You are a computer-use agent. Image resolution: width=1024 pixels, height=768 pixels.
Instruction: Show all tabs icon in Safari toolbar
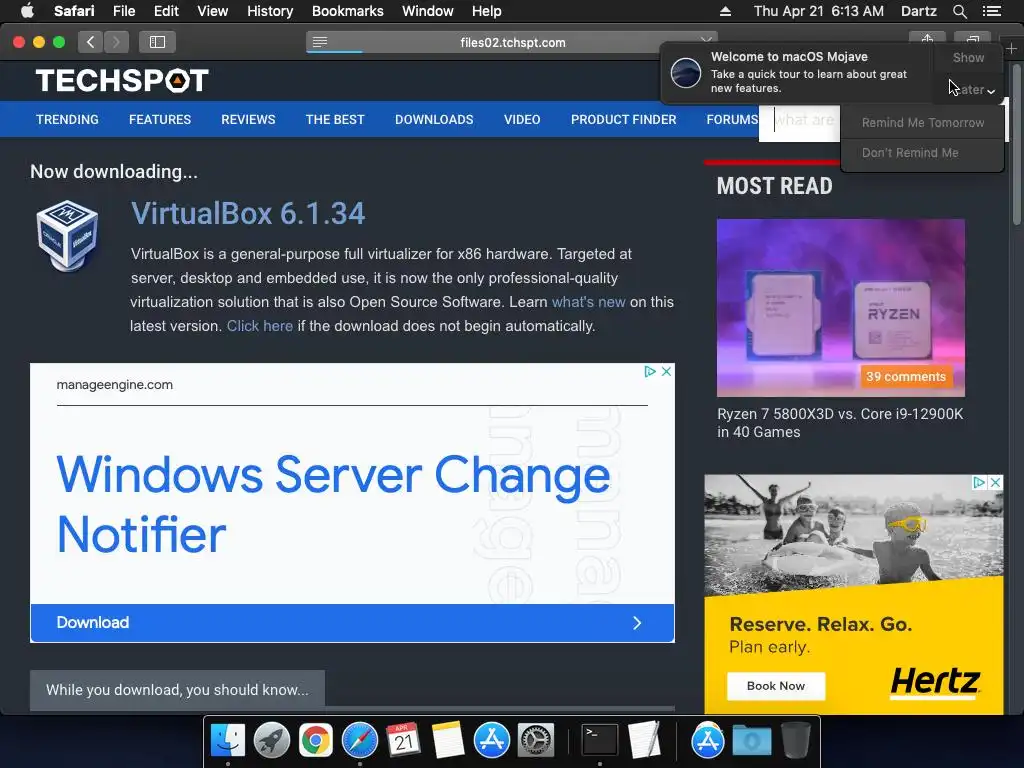[972, 39]
